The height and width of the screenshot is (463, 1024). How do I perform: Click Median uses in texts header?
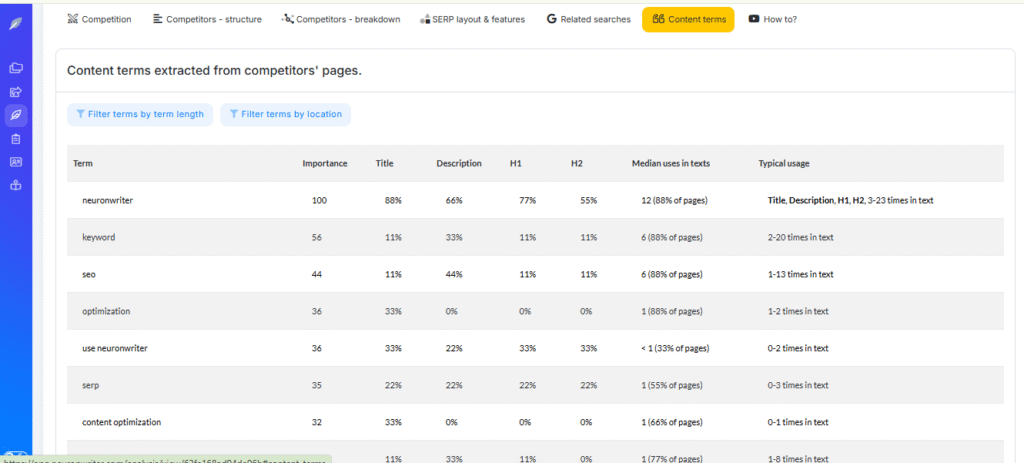click(x=671, y=164)
